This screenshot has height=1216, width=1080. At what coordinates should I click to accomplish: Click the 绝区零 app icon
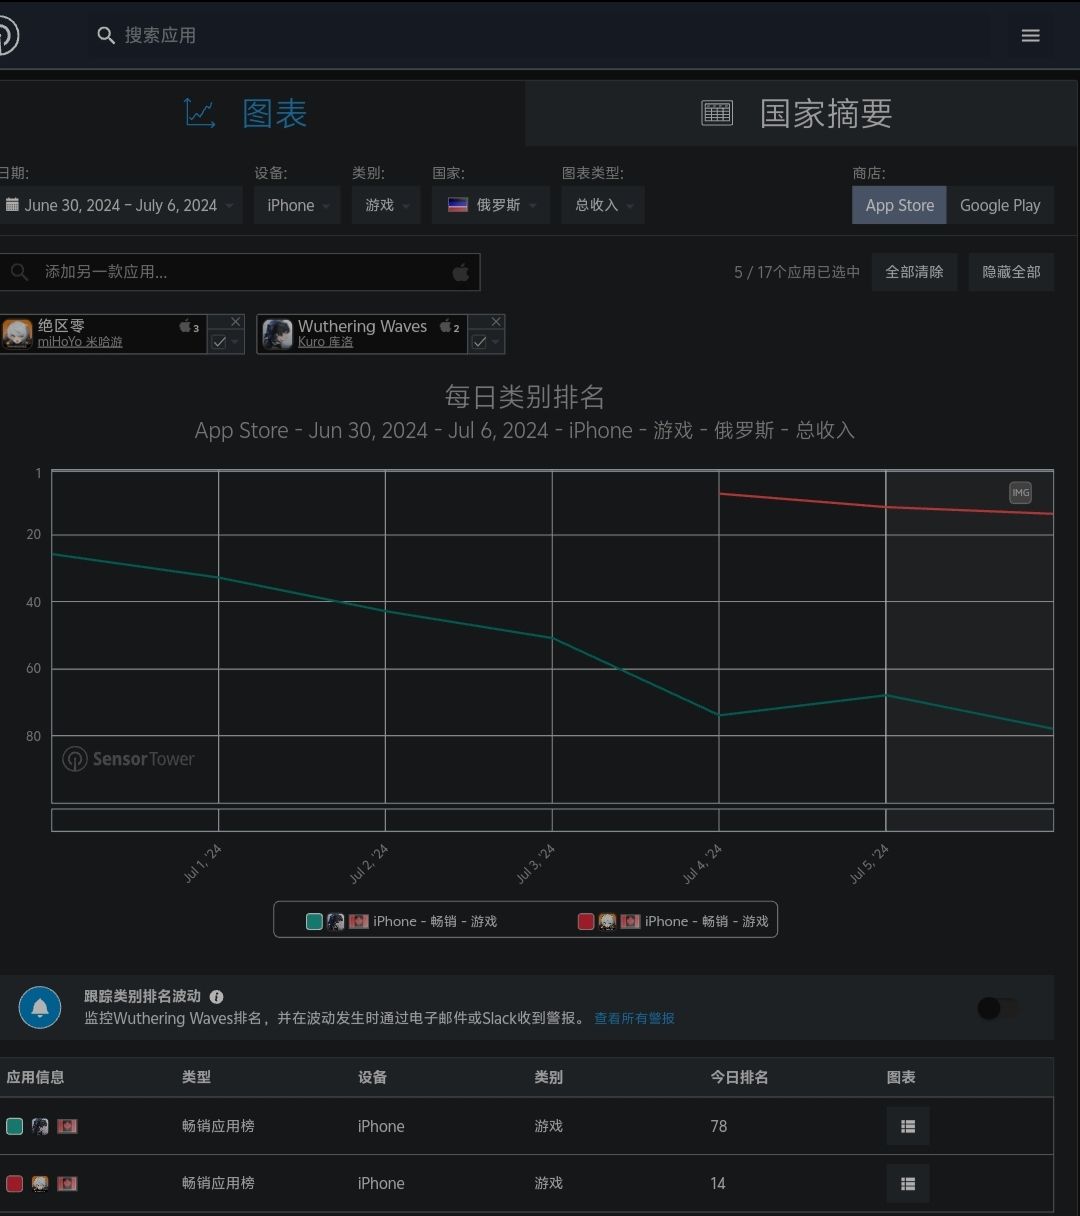[17, 334]
